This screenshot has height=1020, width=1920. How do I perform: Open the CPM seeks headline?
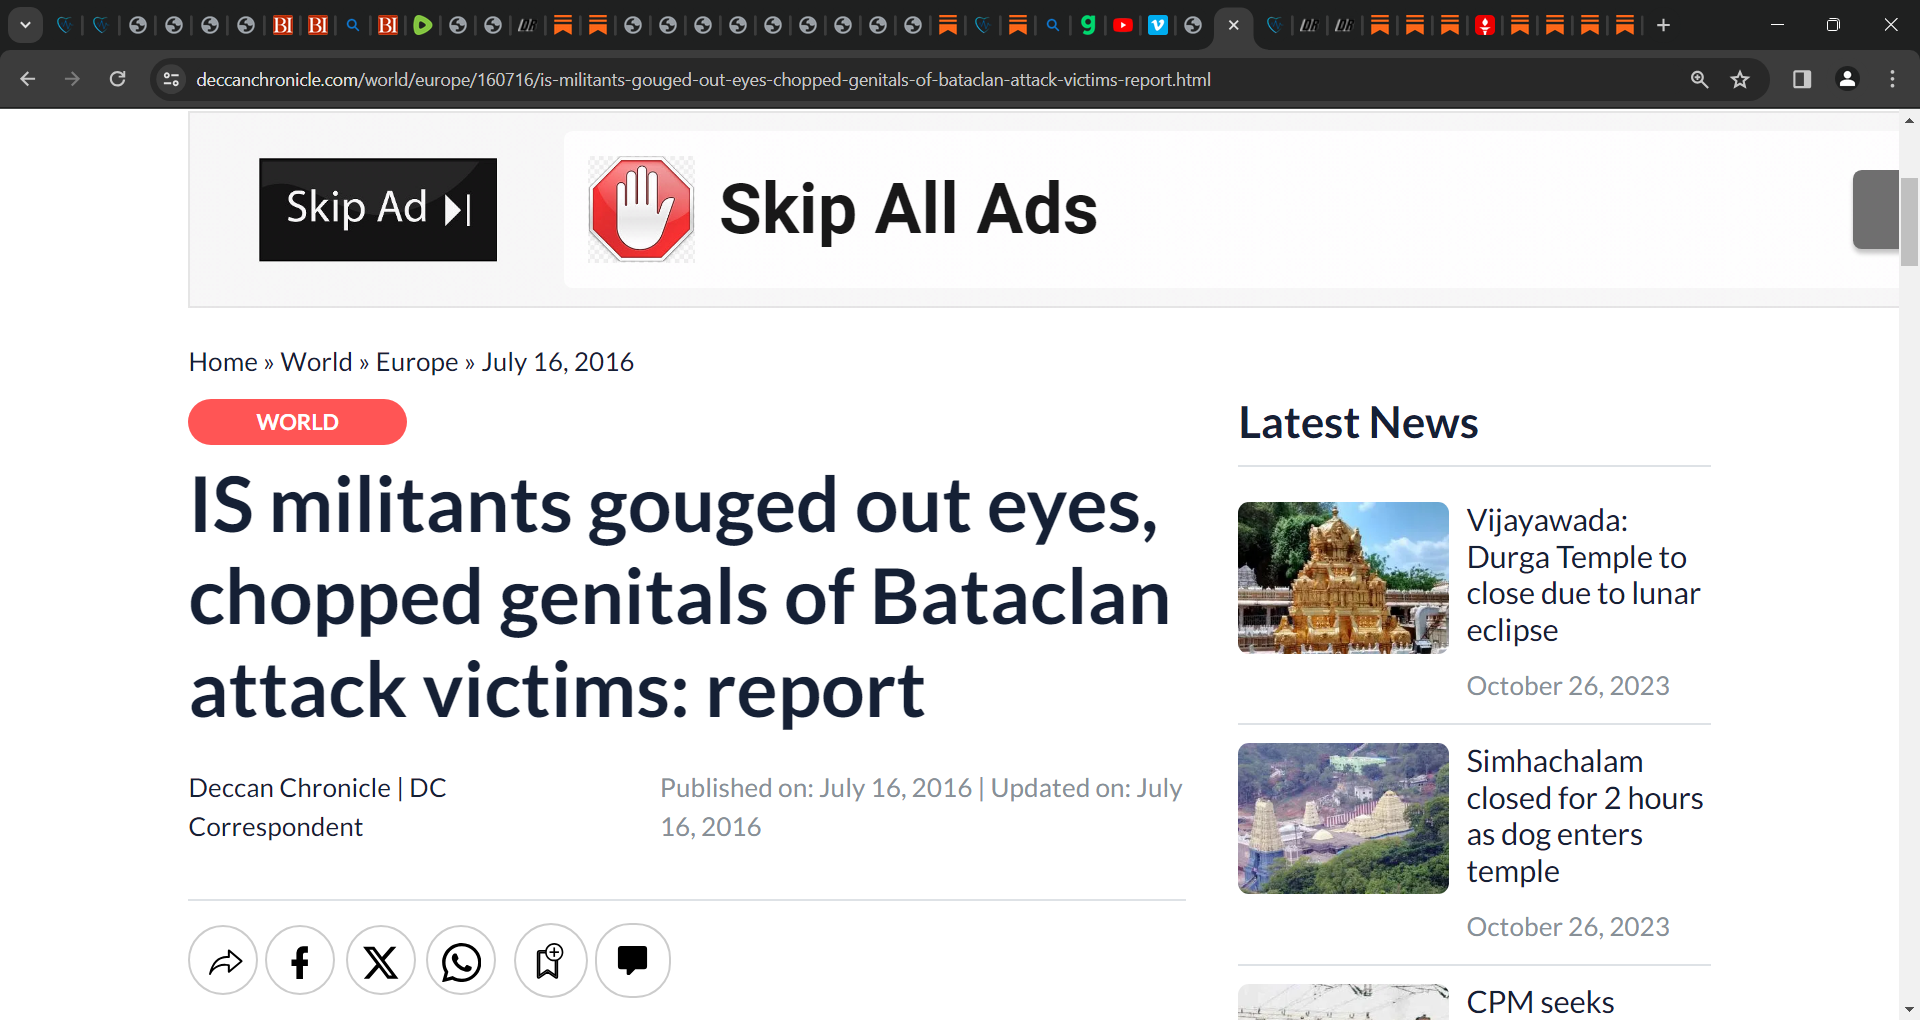pyautogui.click(x=1540, y=1001)
